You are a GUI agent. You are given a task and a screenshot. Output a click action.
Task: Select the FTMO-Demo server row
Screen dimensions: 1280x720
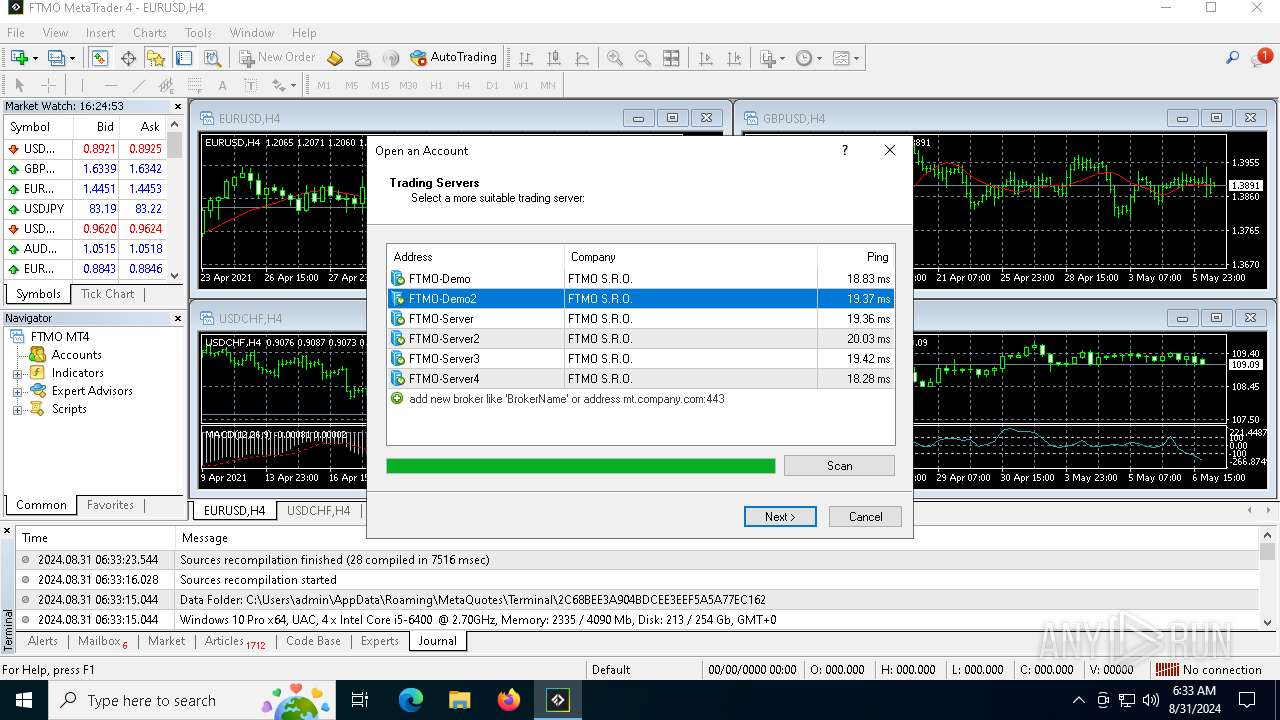point(640,279)
